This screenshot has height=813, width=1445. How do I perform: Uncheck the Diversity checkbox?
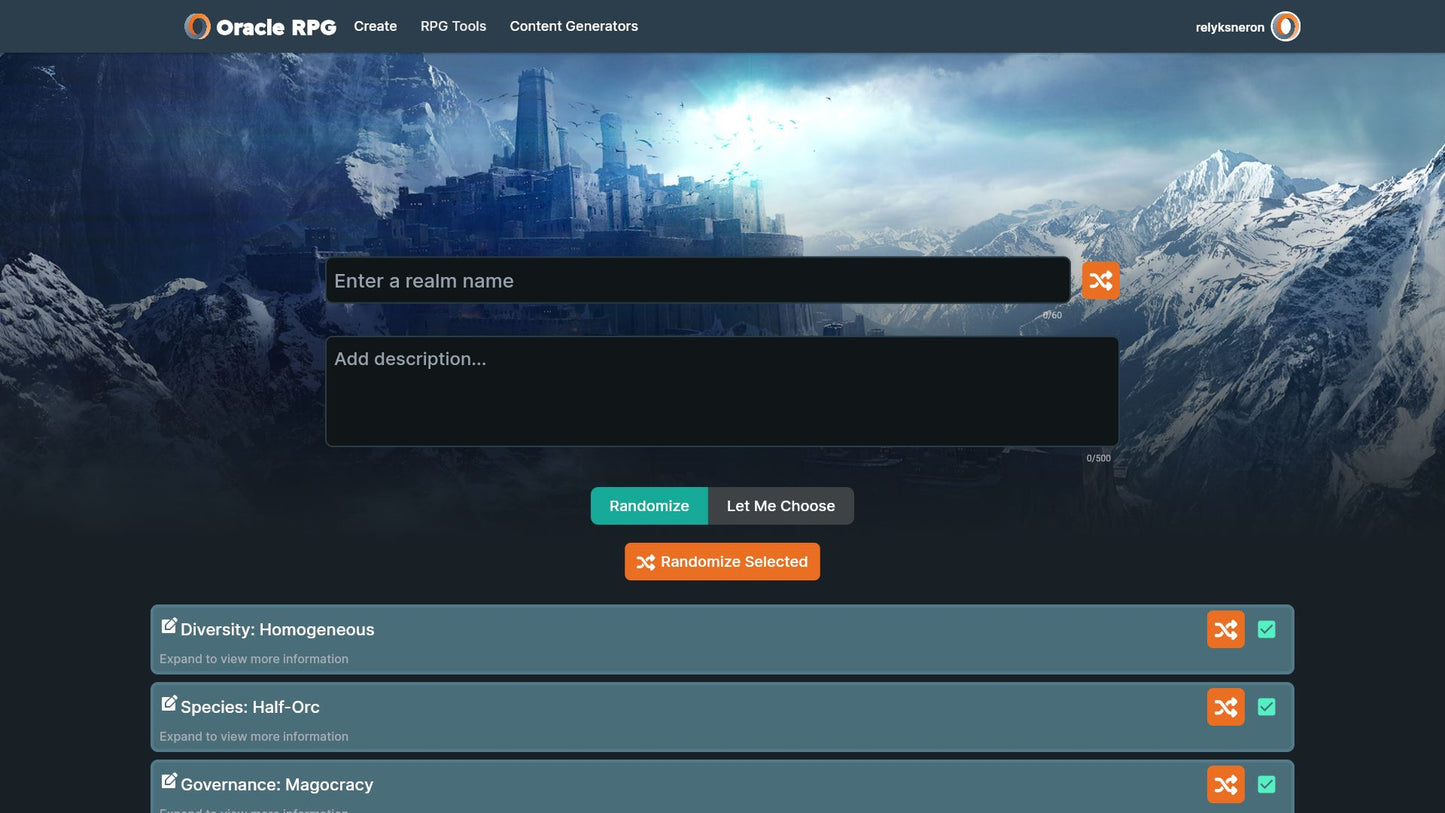pos(1266,630)
